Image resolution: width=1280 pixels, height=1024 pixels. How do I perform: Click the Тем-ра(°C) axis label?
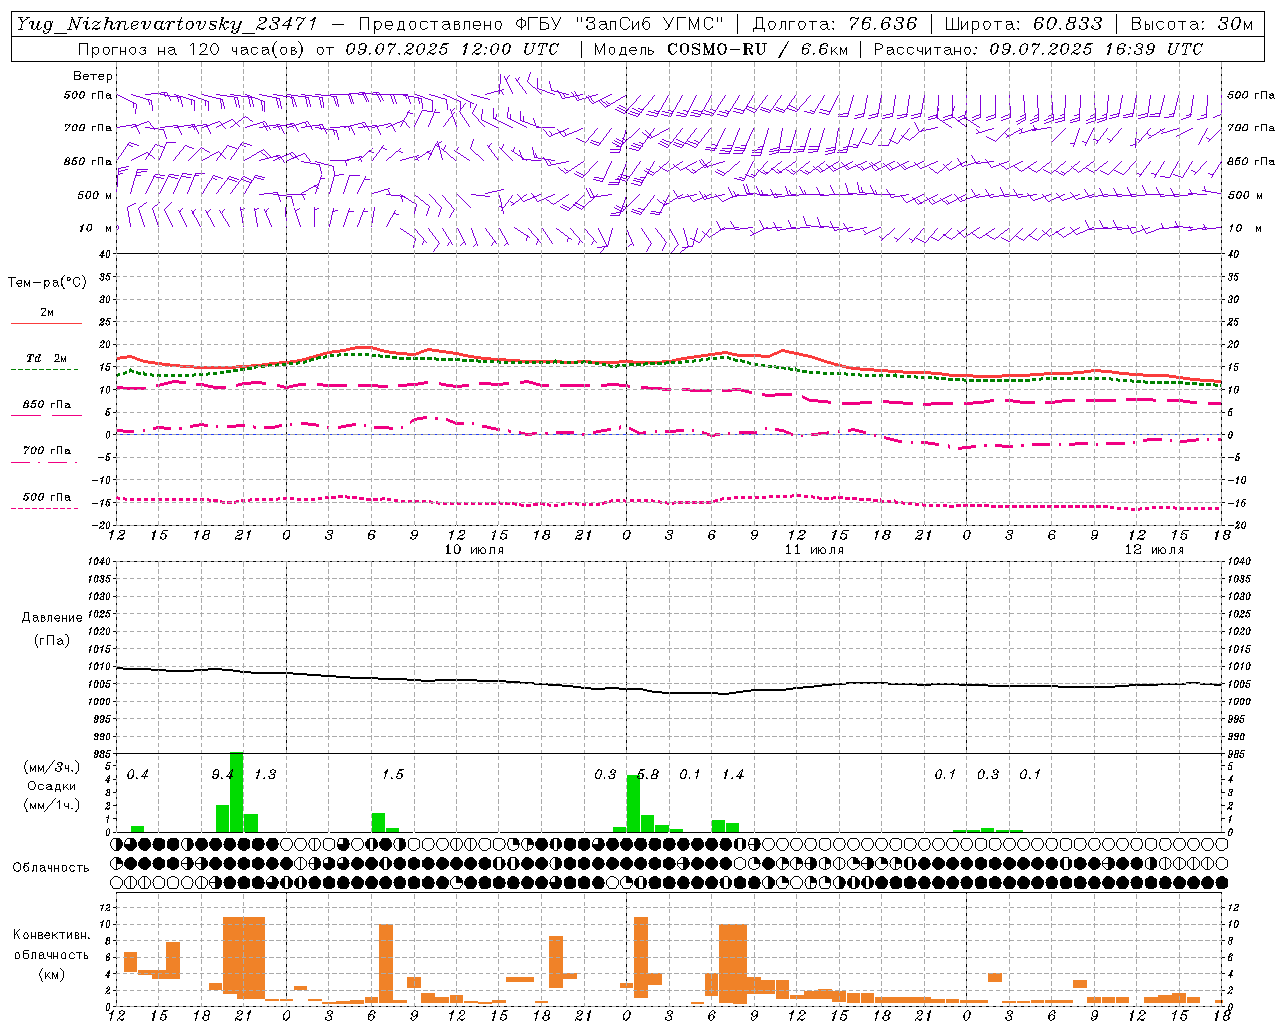47,283
